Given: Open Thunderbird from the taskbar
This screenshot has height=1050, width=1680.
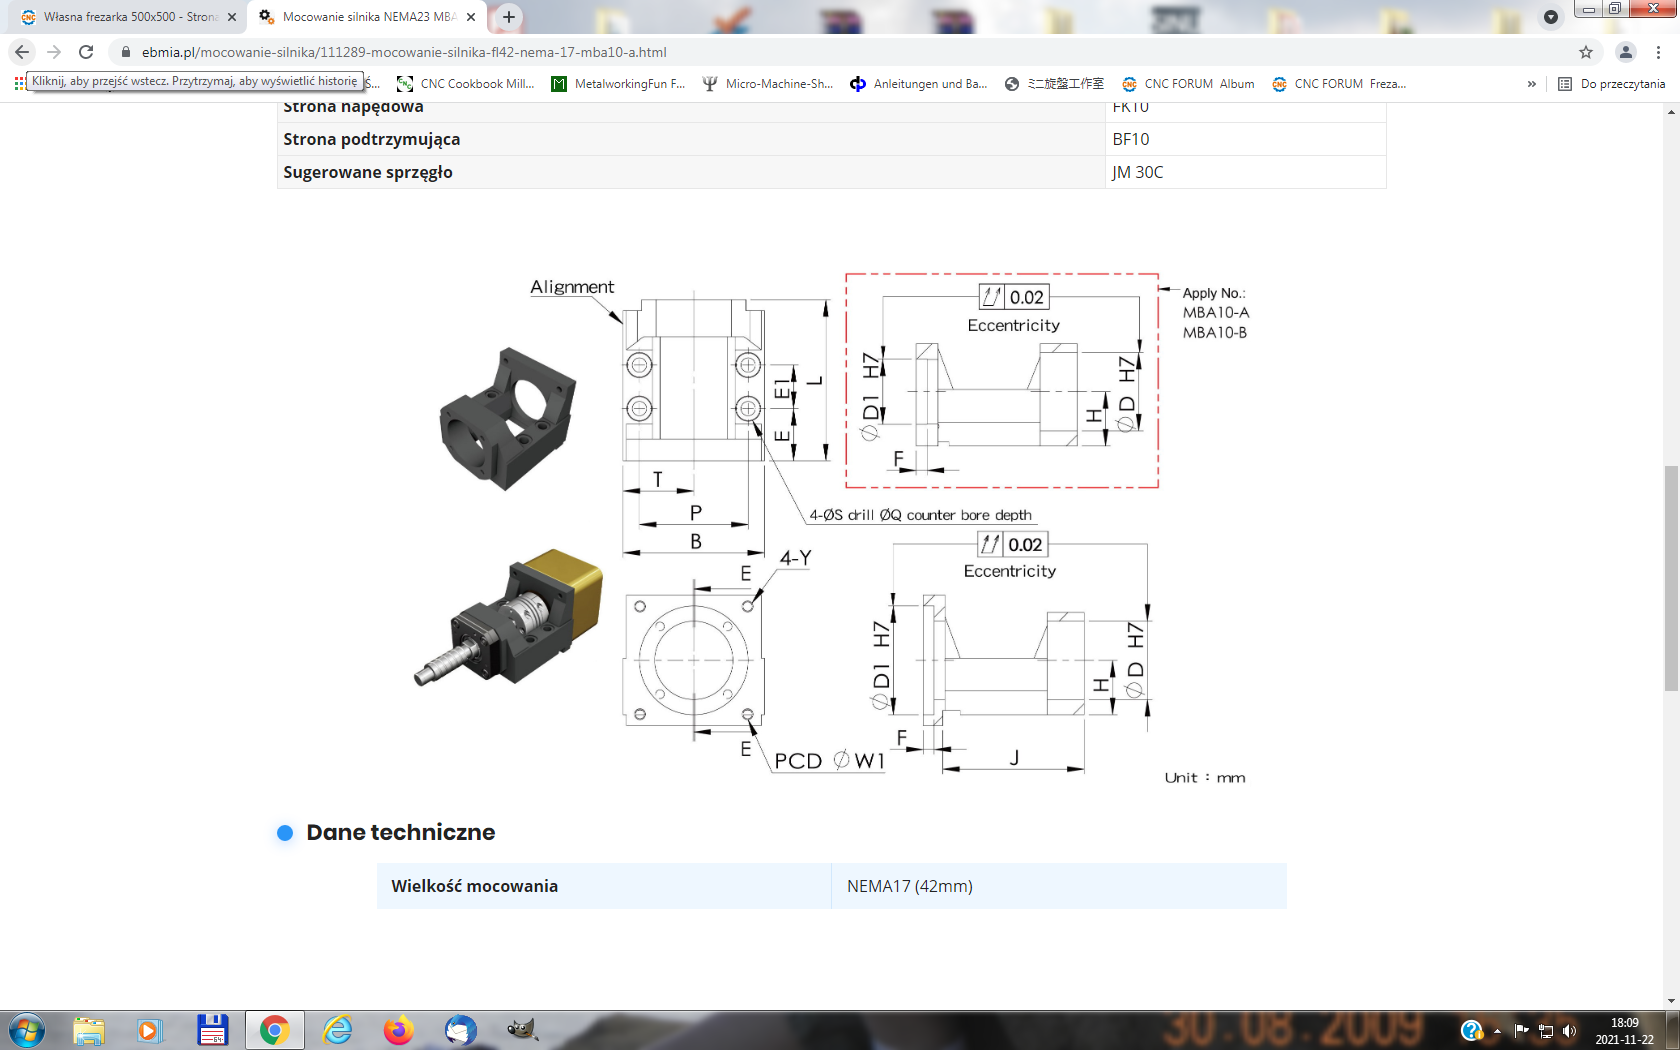Looking at the screenshot, I should [x=460, y=1030].
